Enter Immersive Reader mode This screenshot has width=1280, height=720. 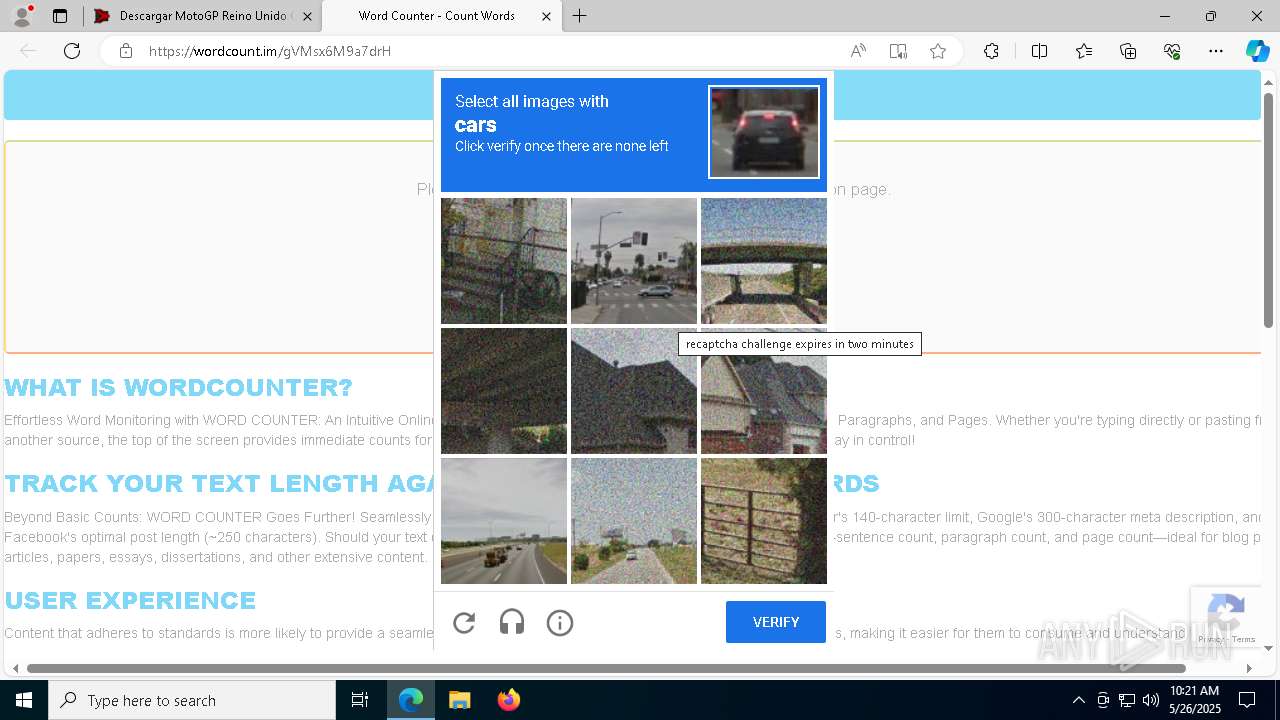898,51
